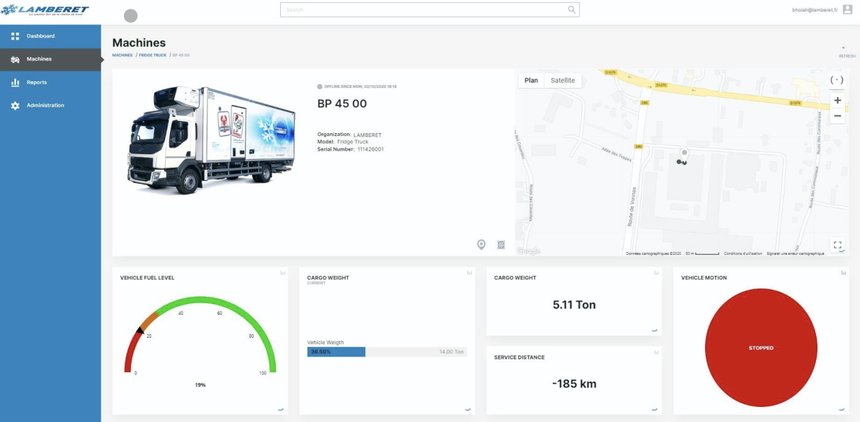Zoom in on the map
Image resolution: width=860 pixels, height=422 pixels.
837,100
